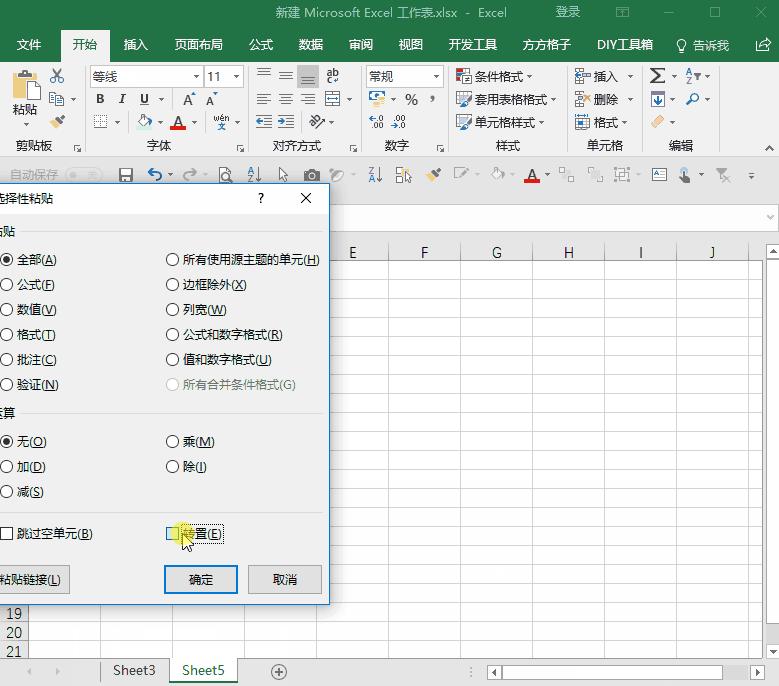Select row 20 header
This screenshot has width=779, height=686.
(x=14, y=632)
